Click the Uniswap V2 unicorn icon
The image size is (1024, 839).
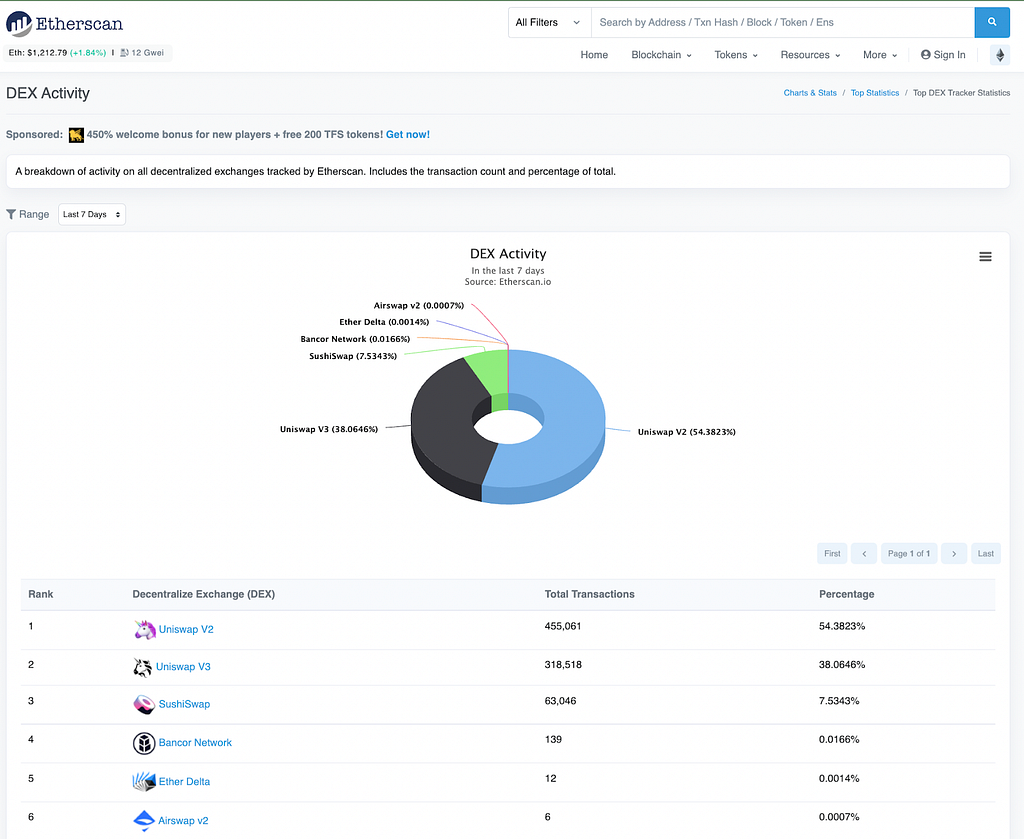pyautogui.click(x=144, y=629)
